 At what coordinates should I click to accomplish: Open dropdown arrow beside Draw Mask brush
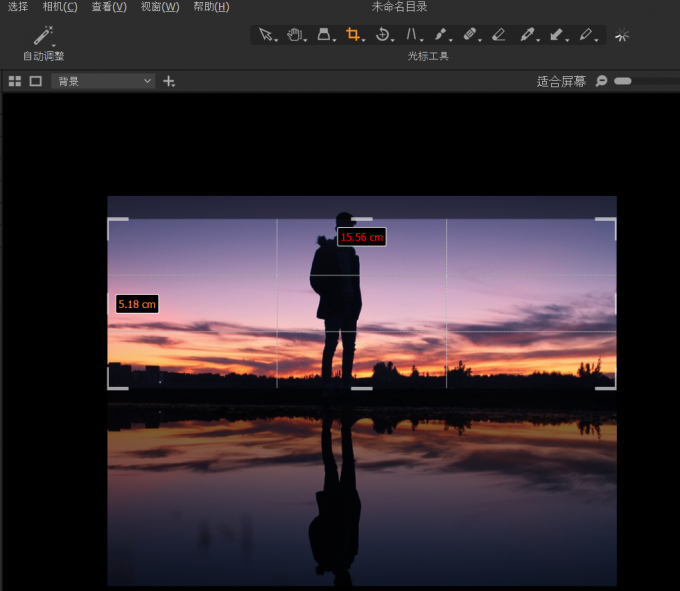(x=451, y=40)
